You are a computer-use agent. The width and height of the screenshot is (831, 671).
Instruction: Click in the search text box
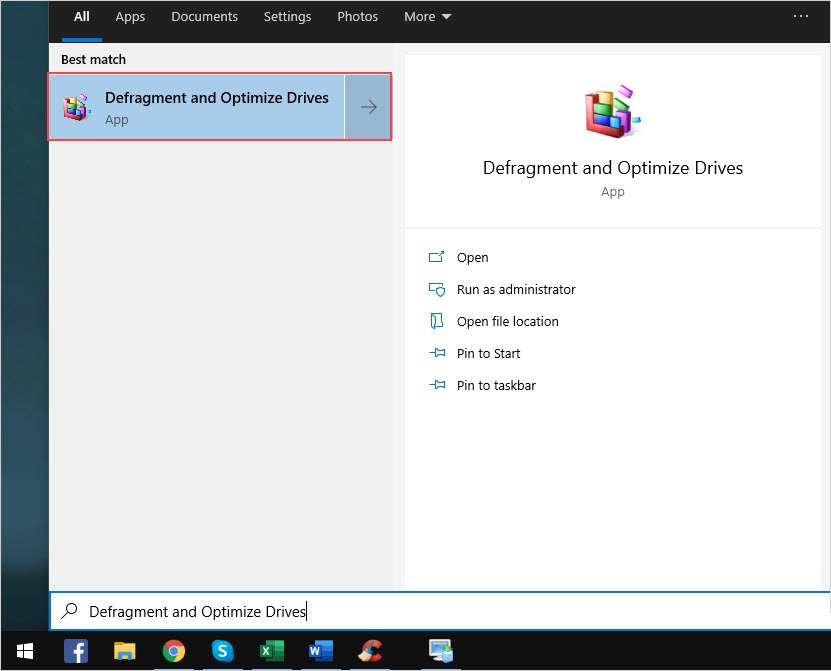(x=440, y=611)
